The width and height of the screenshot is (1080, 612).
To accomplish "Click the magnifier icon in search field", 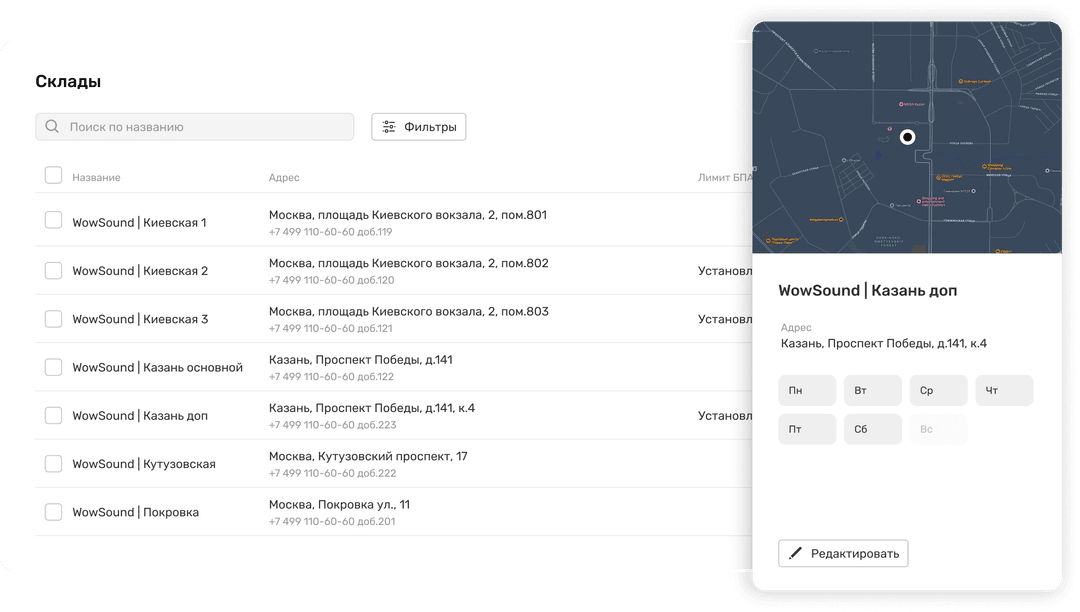I will (52, 127).
